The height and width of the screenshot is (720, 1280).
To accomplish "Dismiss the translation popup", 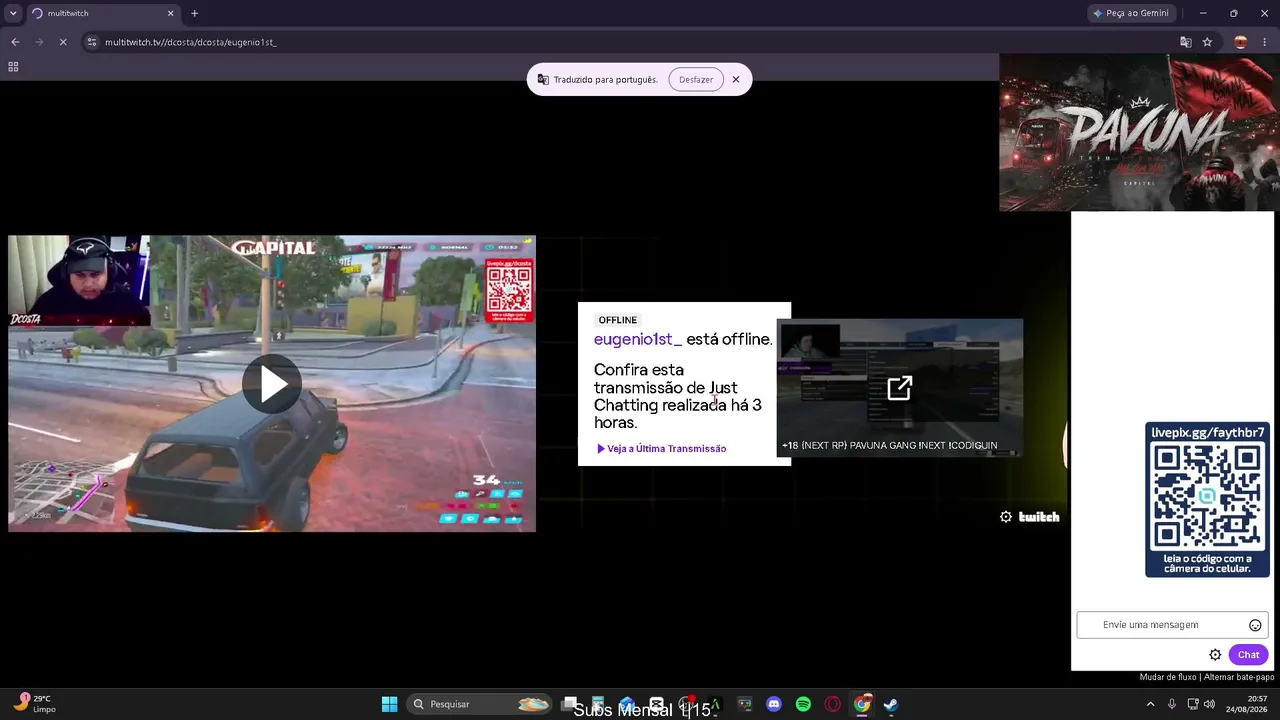I will click(736, 80).
